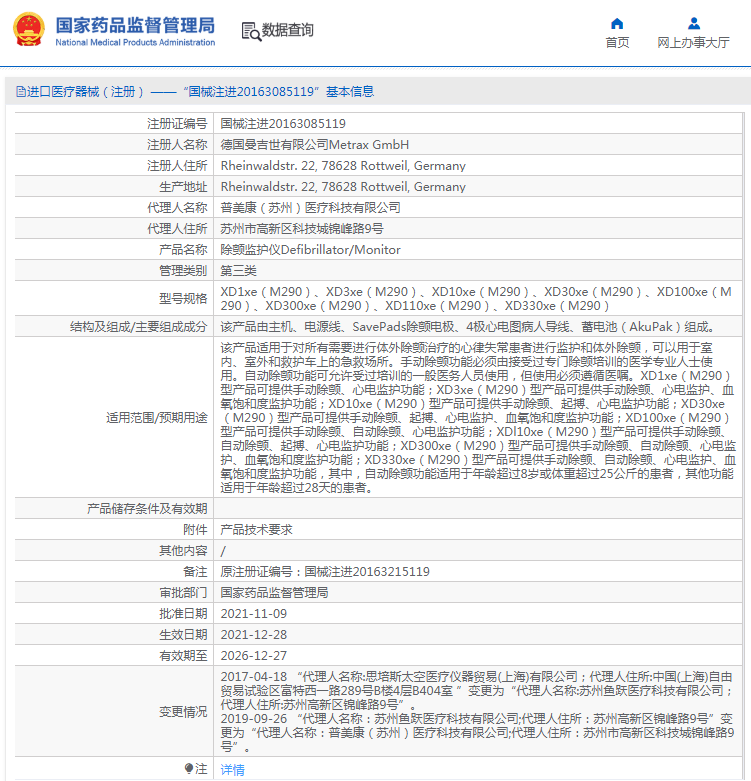751x781 pixels.
Task: Click the 产品技术要求 attachment text
Action: click(x=254, y=530)
